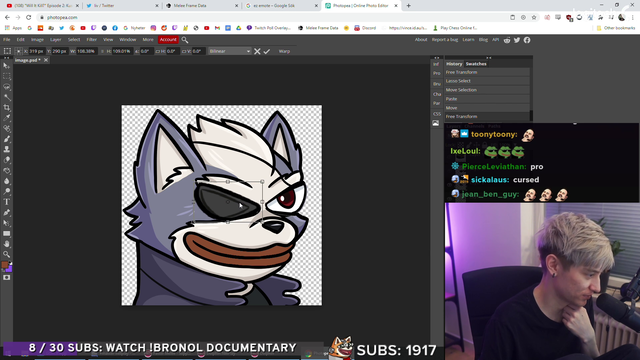Open the Select menu

tap(74, 40)
